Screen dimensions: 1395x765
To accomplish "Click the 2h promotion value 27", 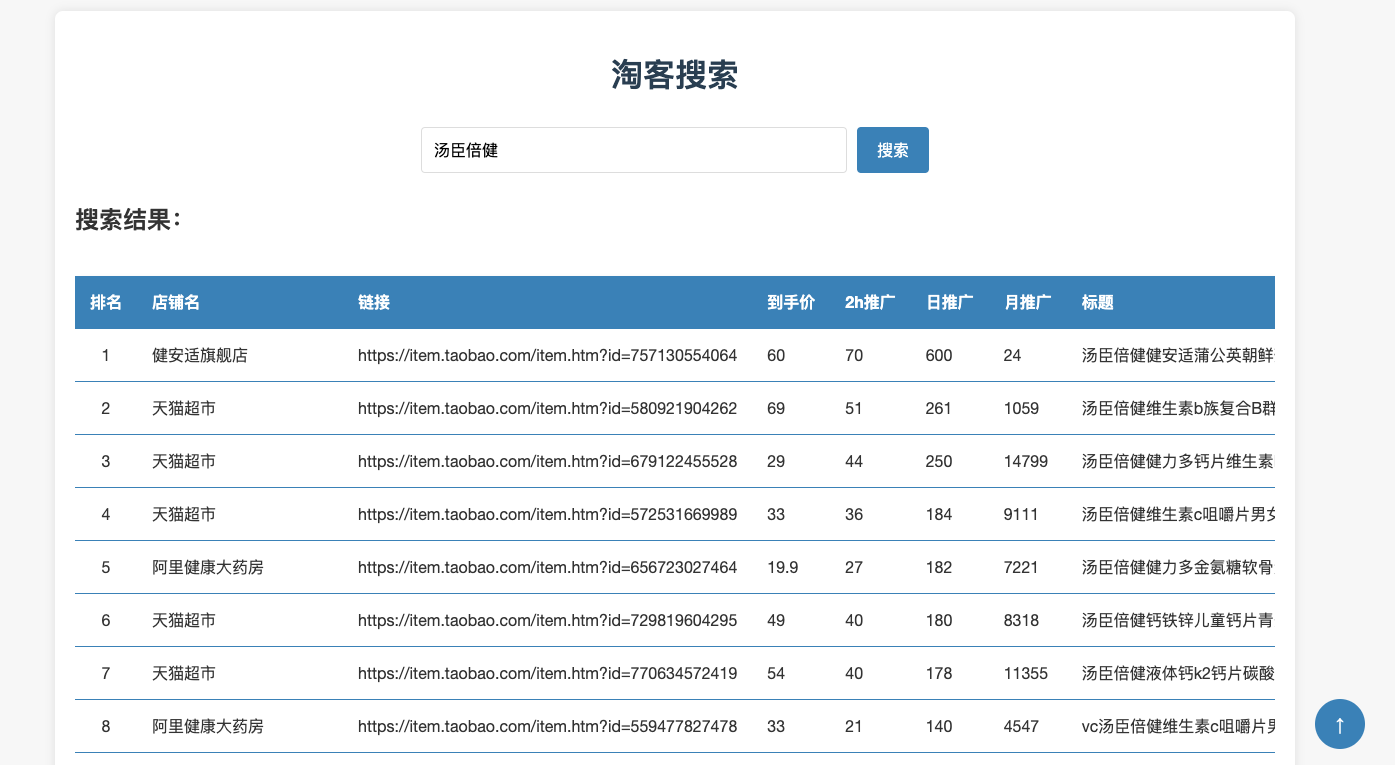I will pyautogui.click(x=854, y=567).
